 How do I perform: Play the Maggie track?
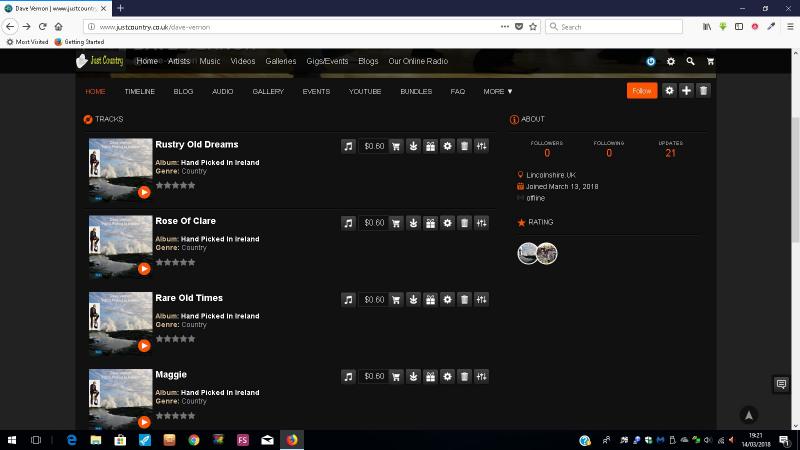coord(144,422)
